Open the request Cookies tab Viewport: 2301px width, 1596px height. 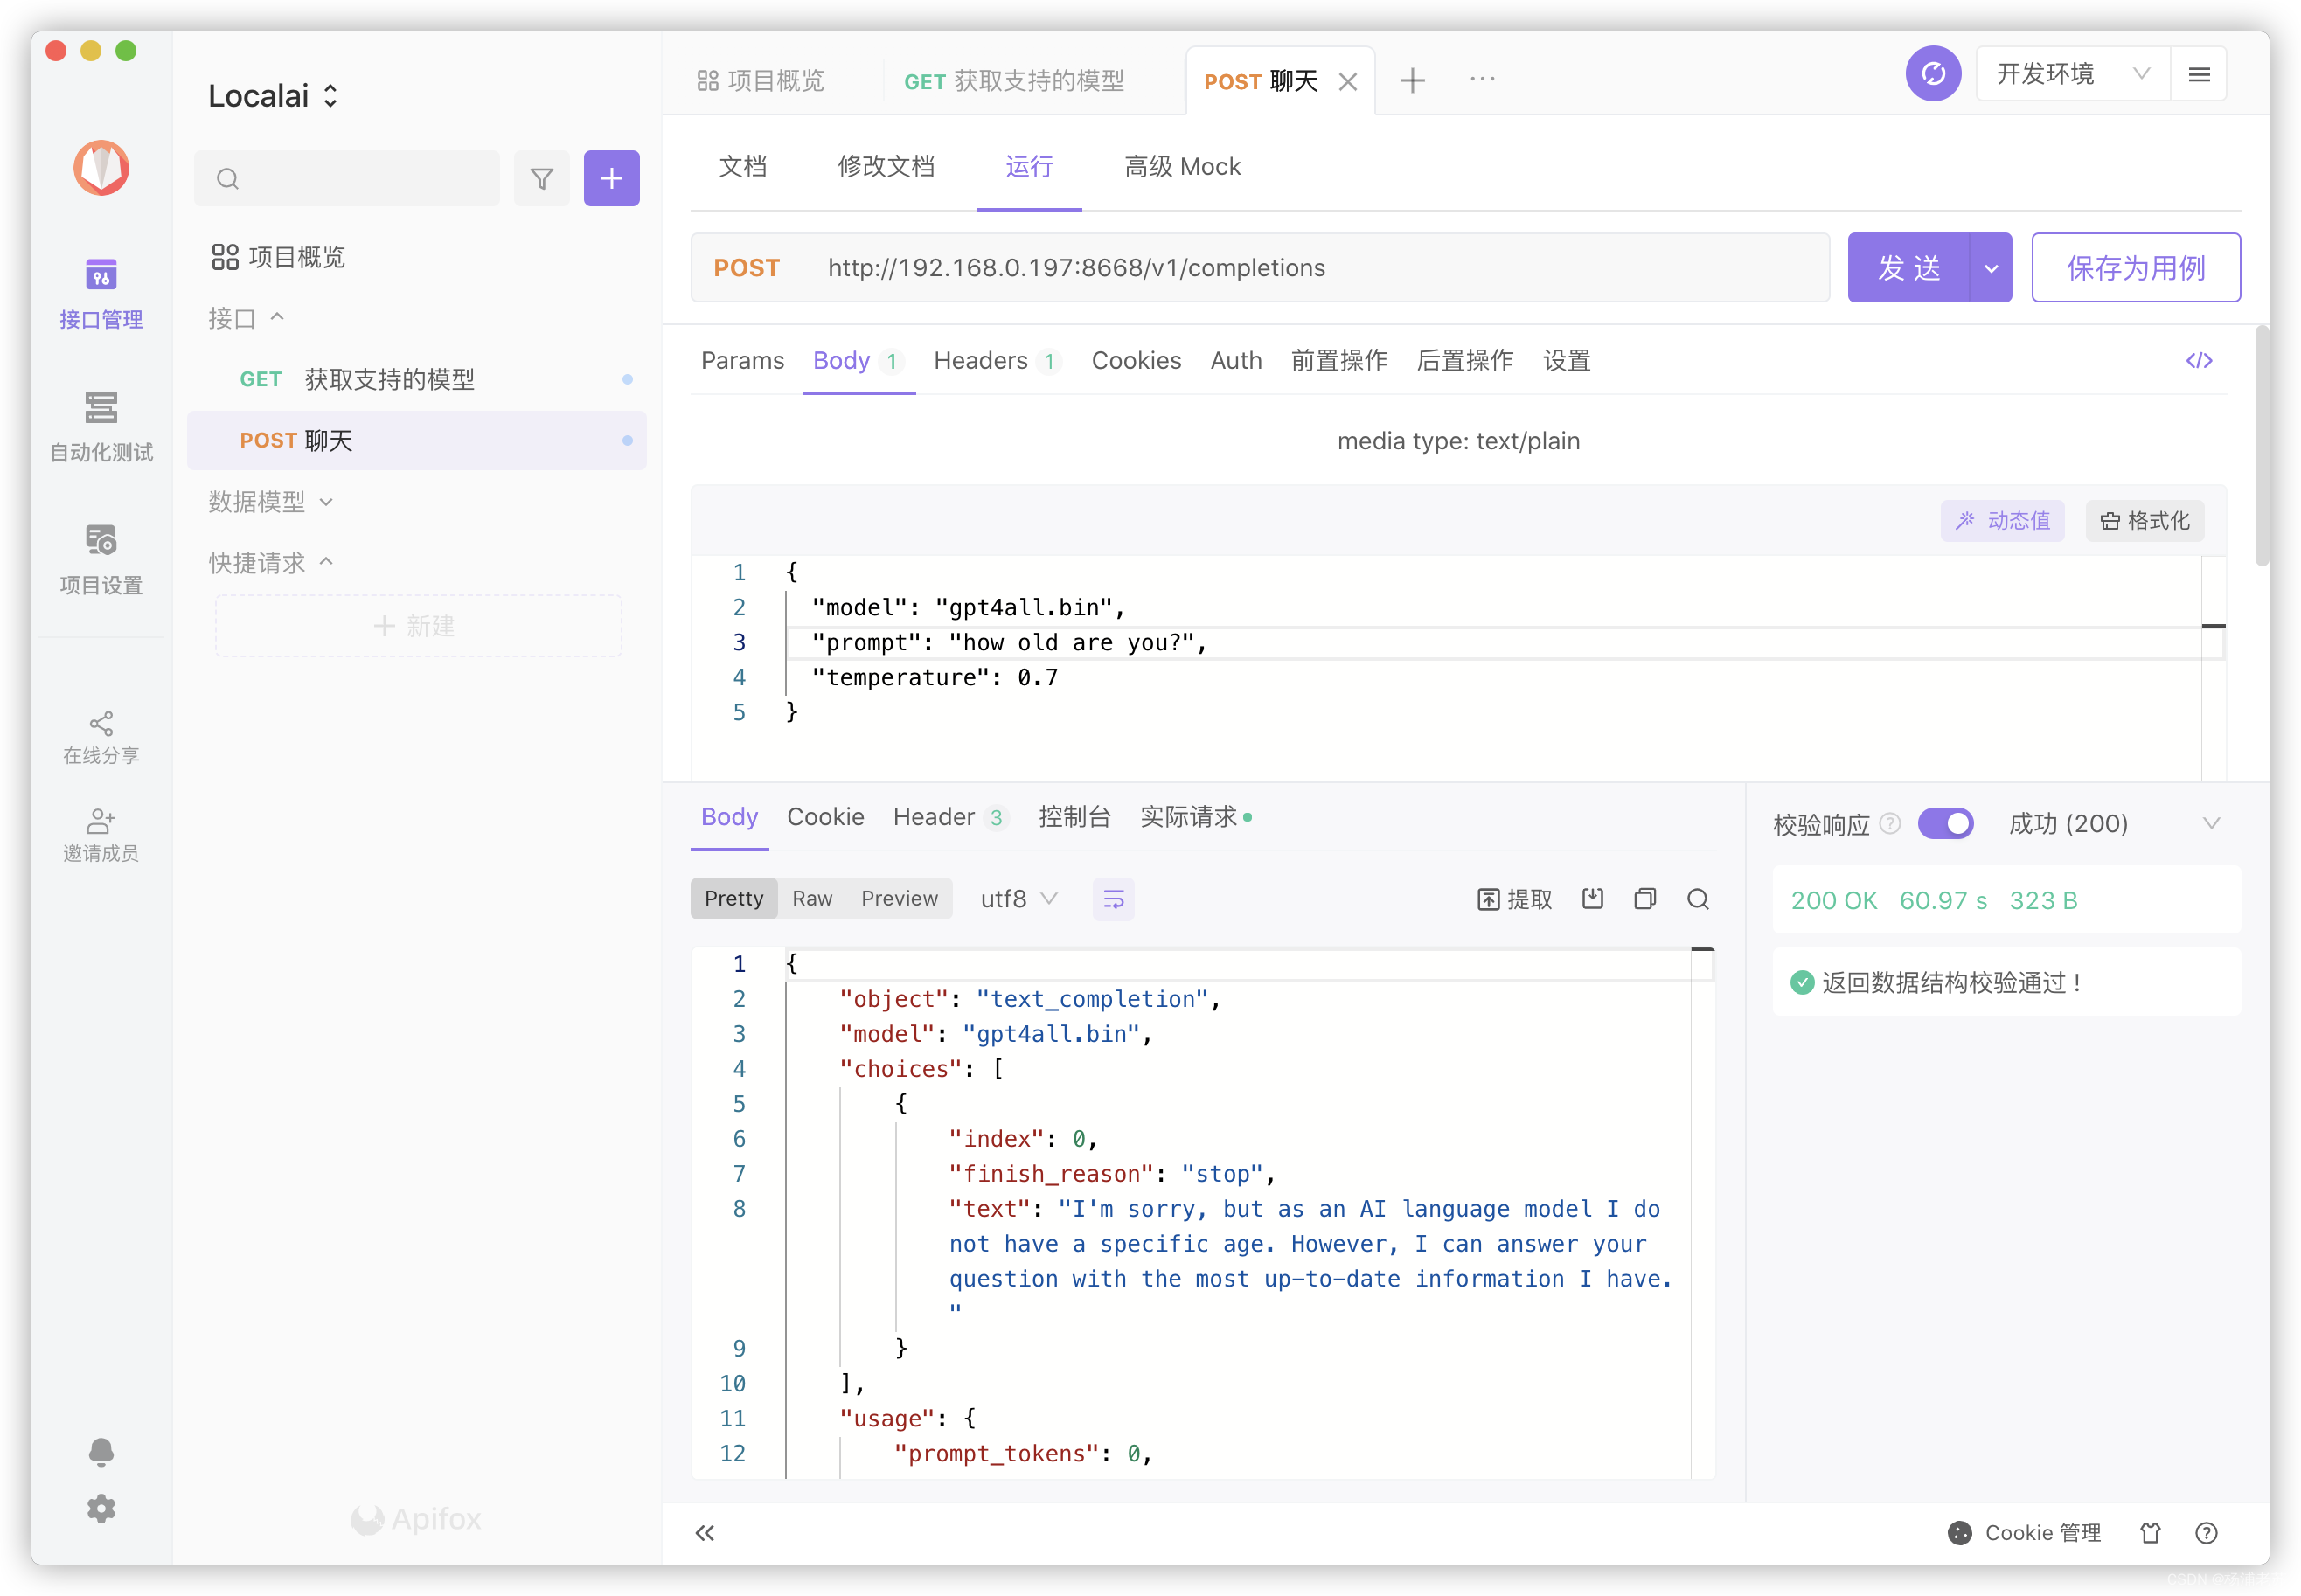coord(1136,361)
